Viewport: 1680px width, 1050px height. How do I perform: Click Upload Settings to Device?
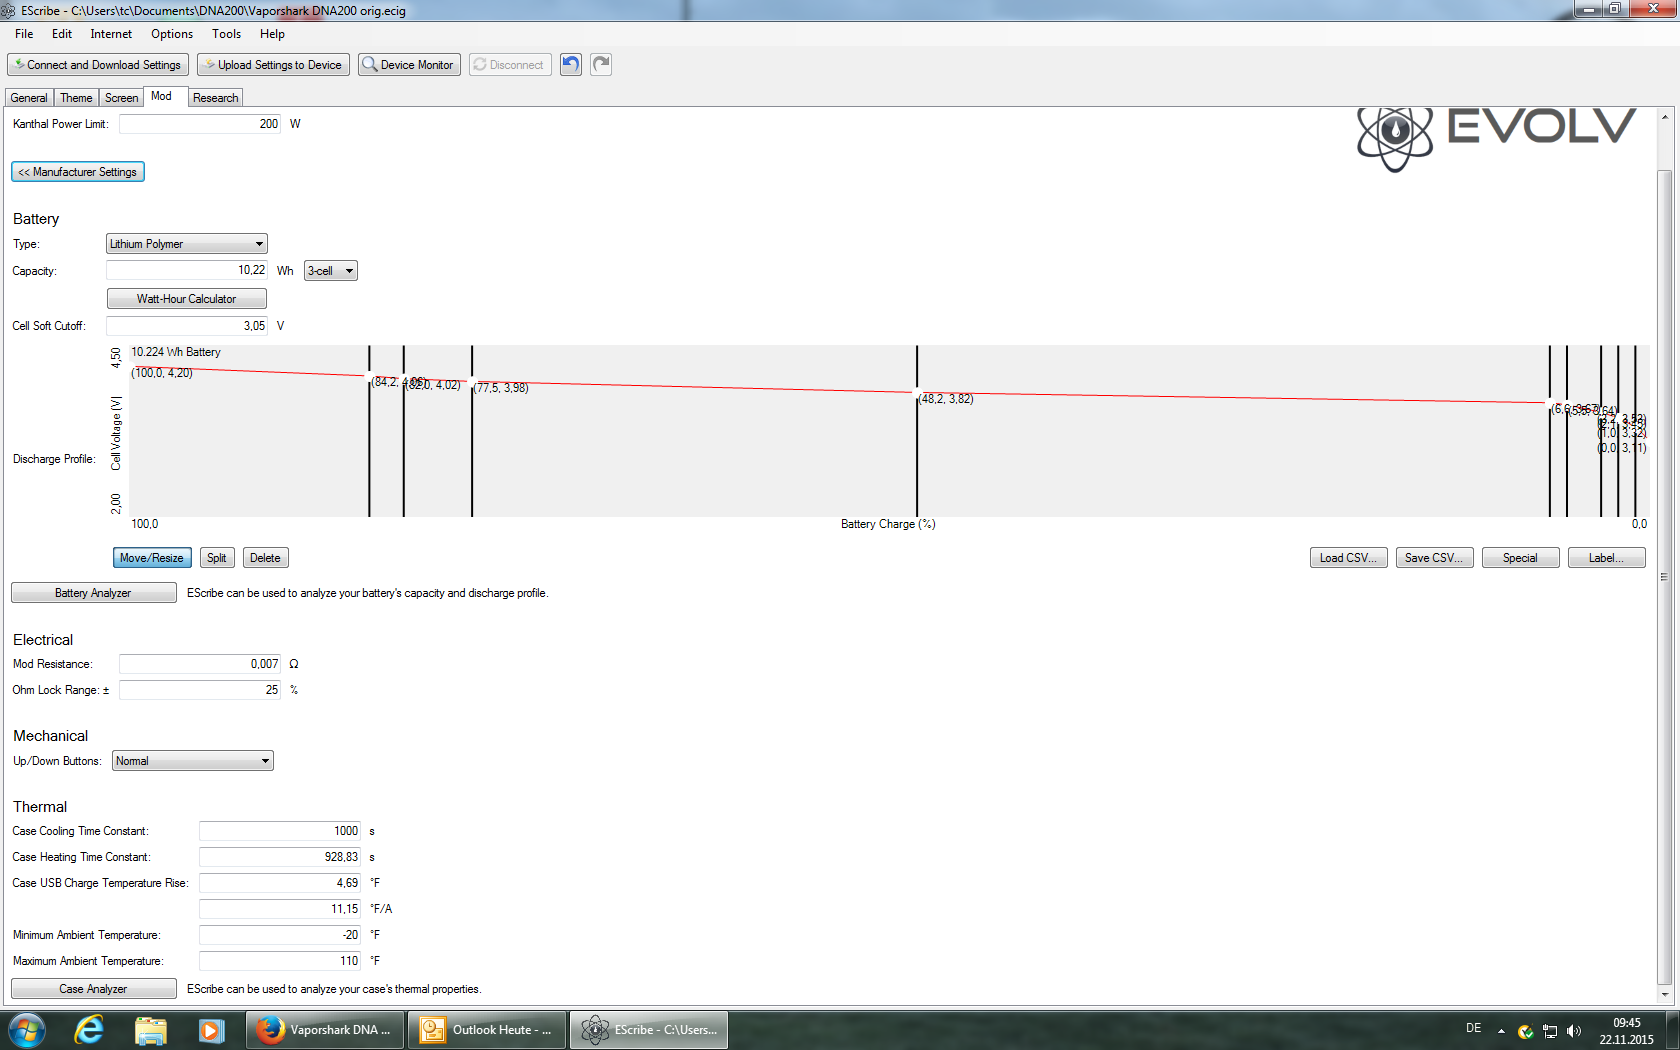click(273, 65)
